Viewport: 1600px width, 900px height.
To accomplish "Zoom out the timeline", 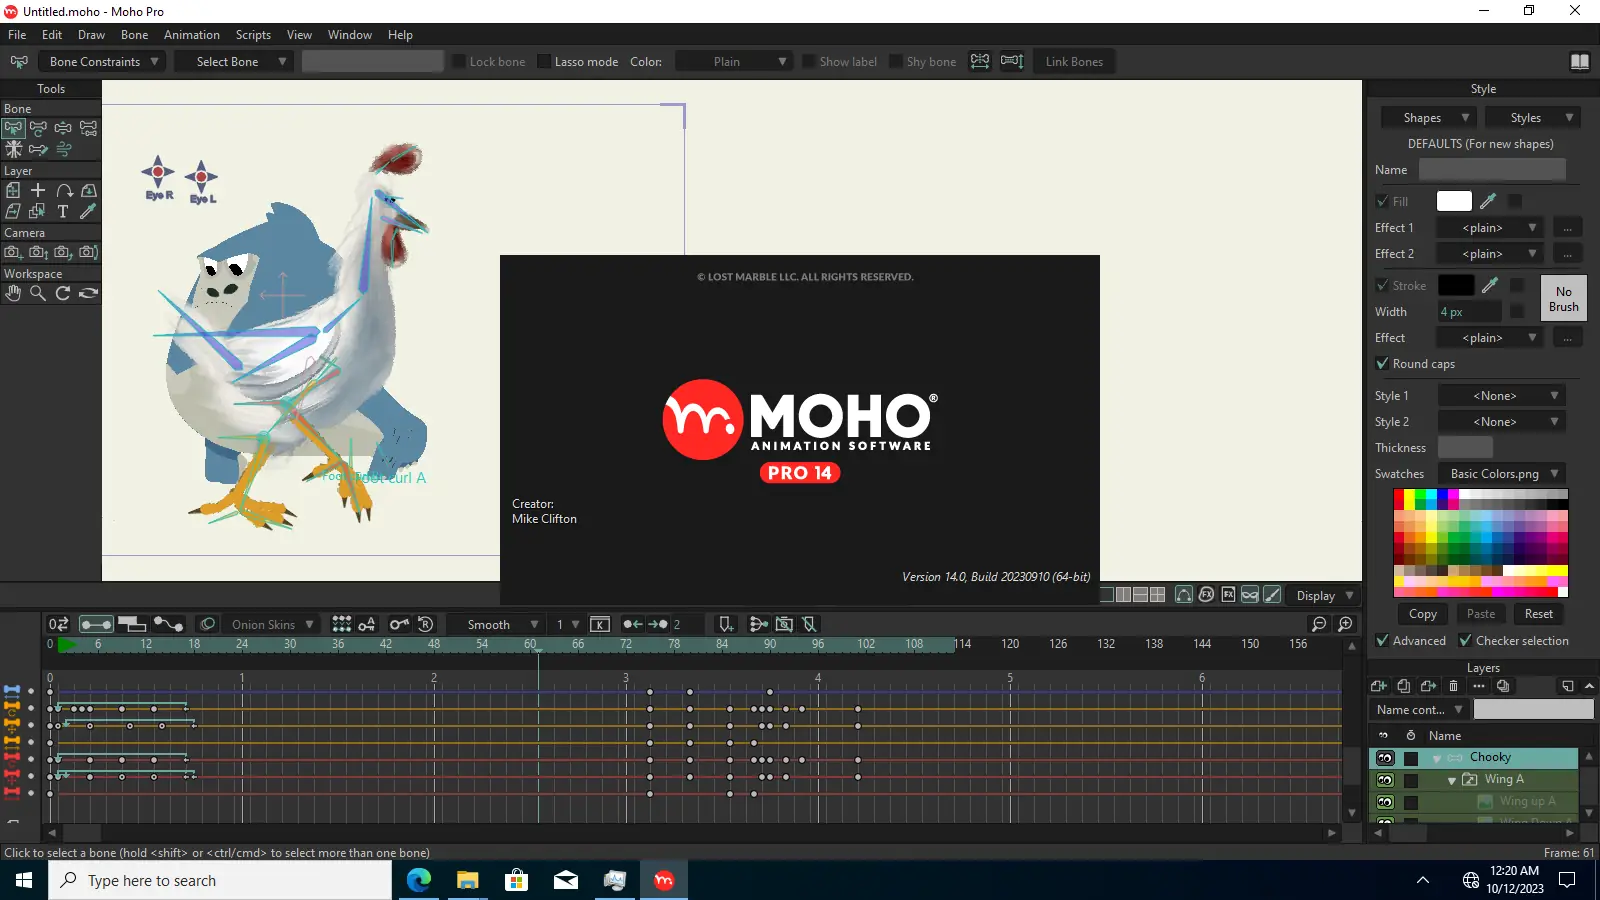I will (x=1319, y=624).
